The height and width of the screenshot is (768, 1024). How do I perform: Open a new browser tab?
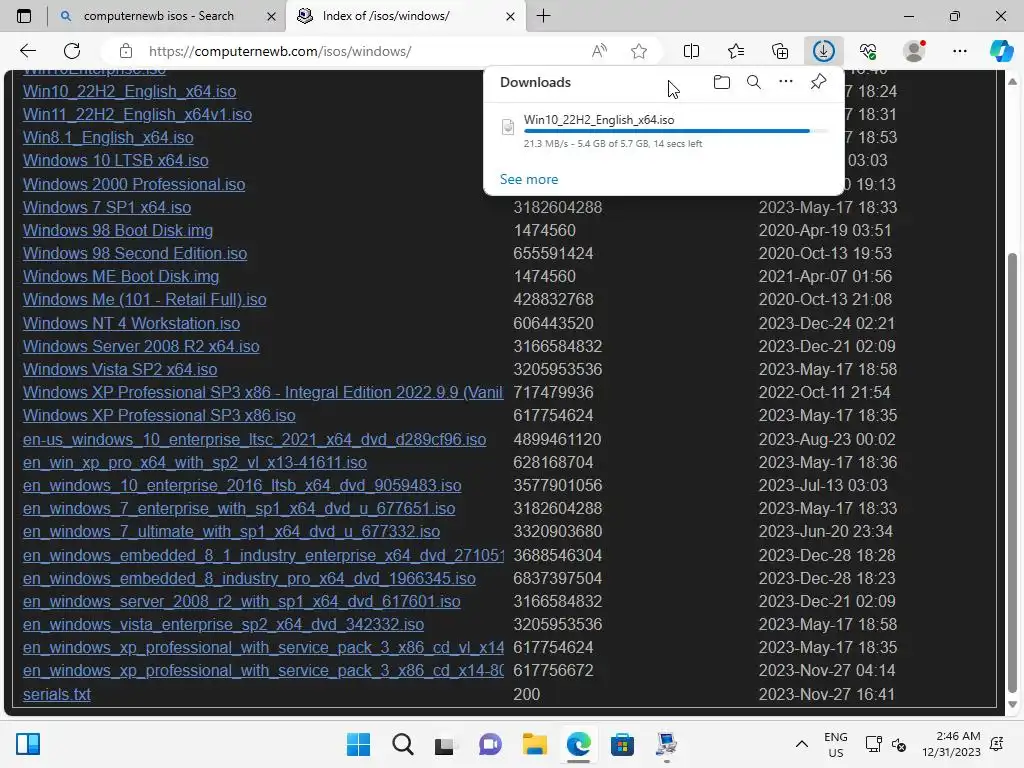pos(543,16)
